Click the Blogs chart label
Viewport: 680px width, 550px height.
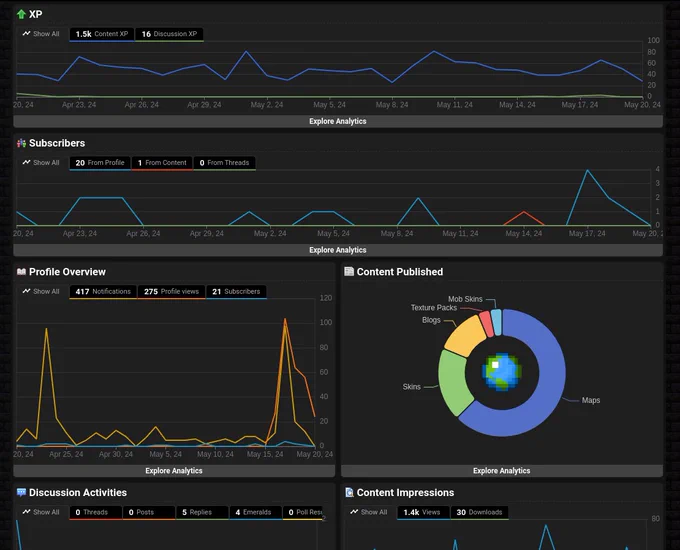[x=431, y=320]
